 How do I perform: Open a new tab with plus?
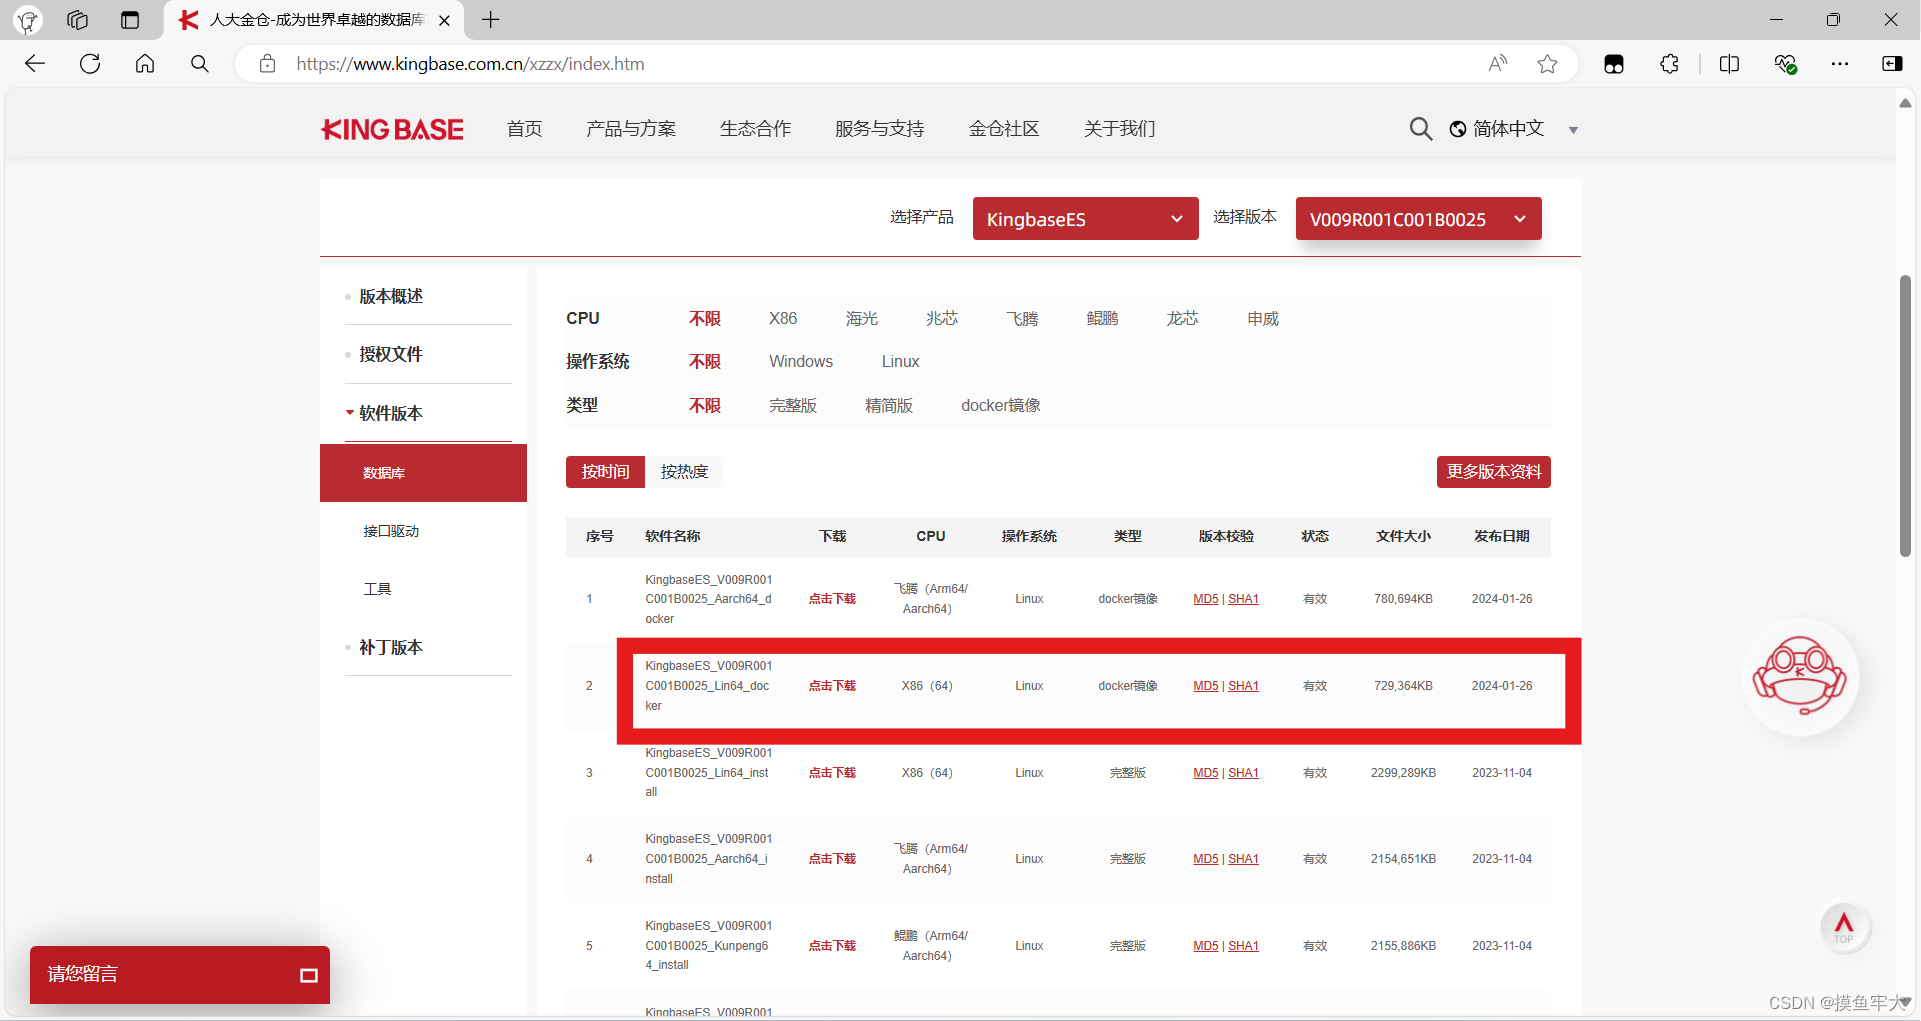coord(490,20)
